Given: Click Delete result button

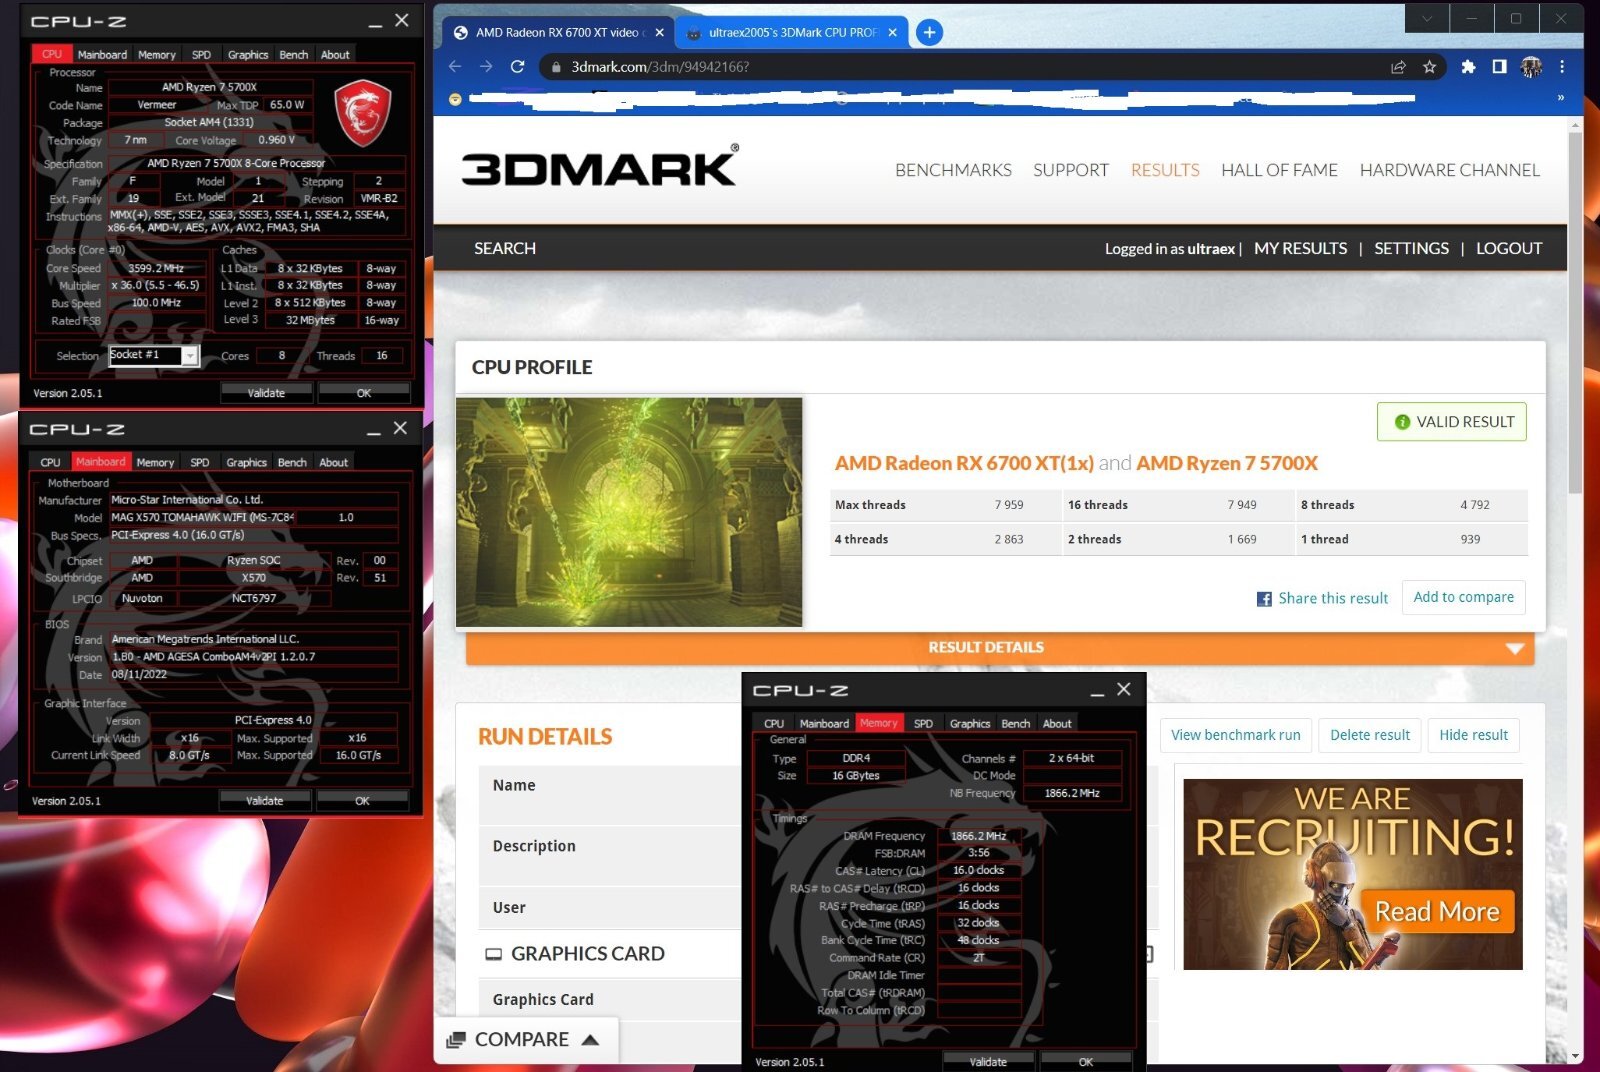Looking at the screenshot, I should (1369, 735).
